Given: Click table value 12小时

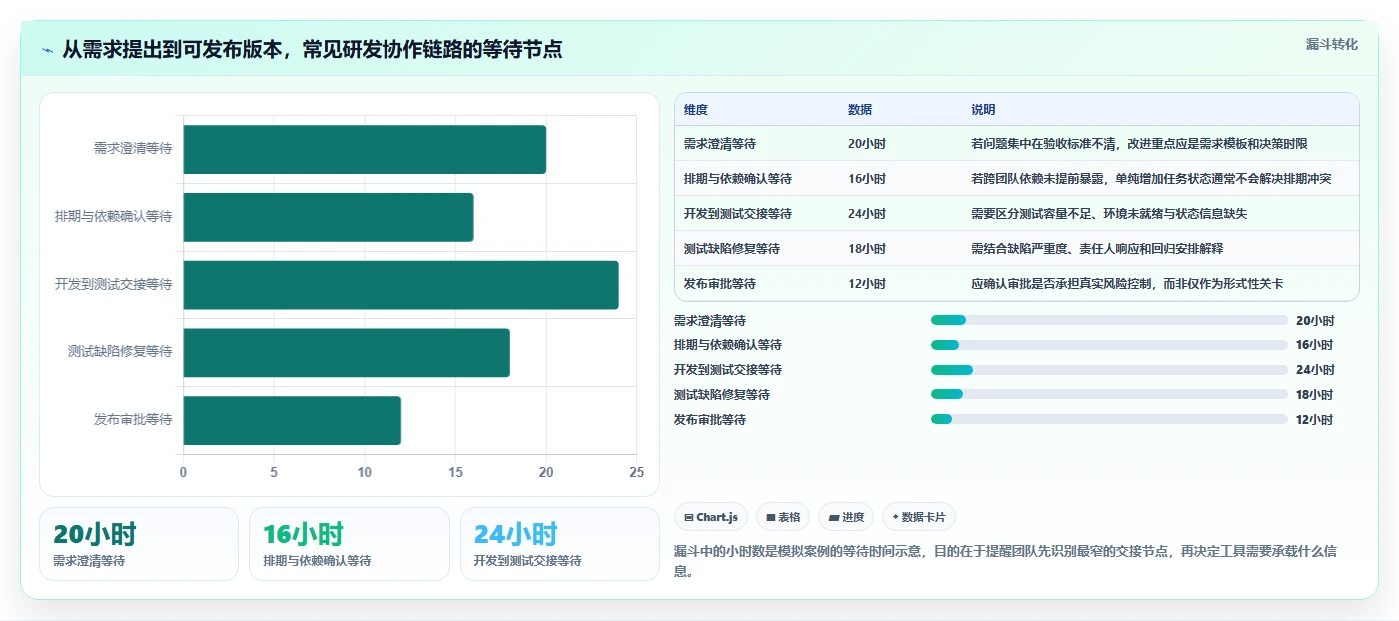Looking at the screenshot, I should pos(867,284).
